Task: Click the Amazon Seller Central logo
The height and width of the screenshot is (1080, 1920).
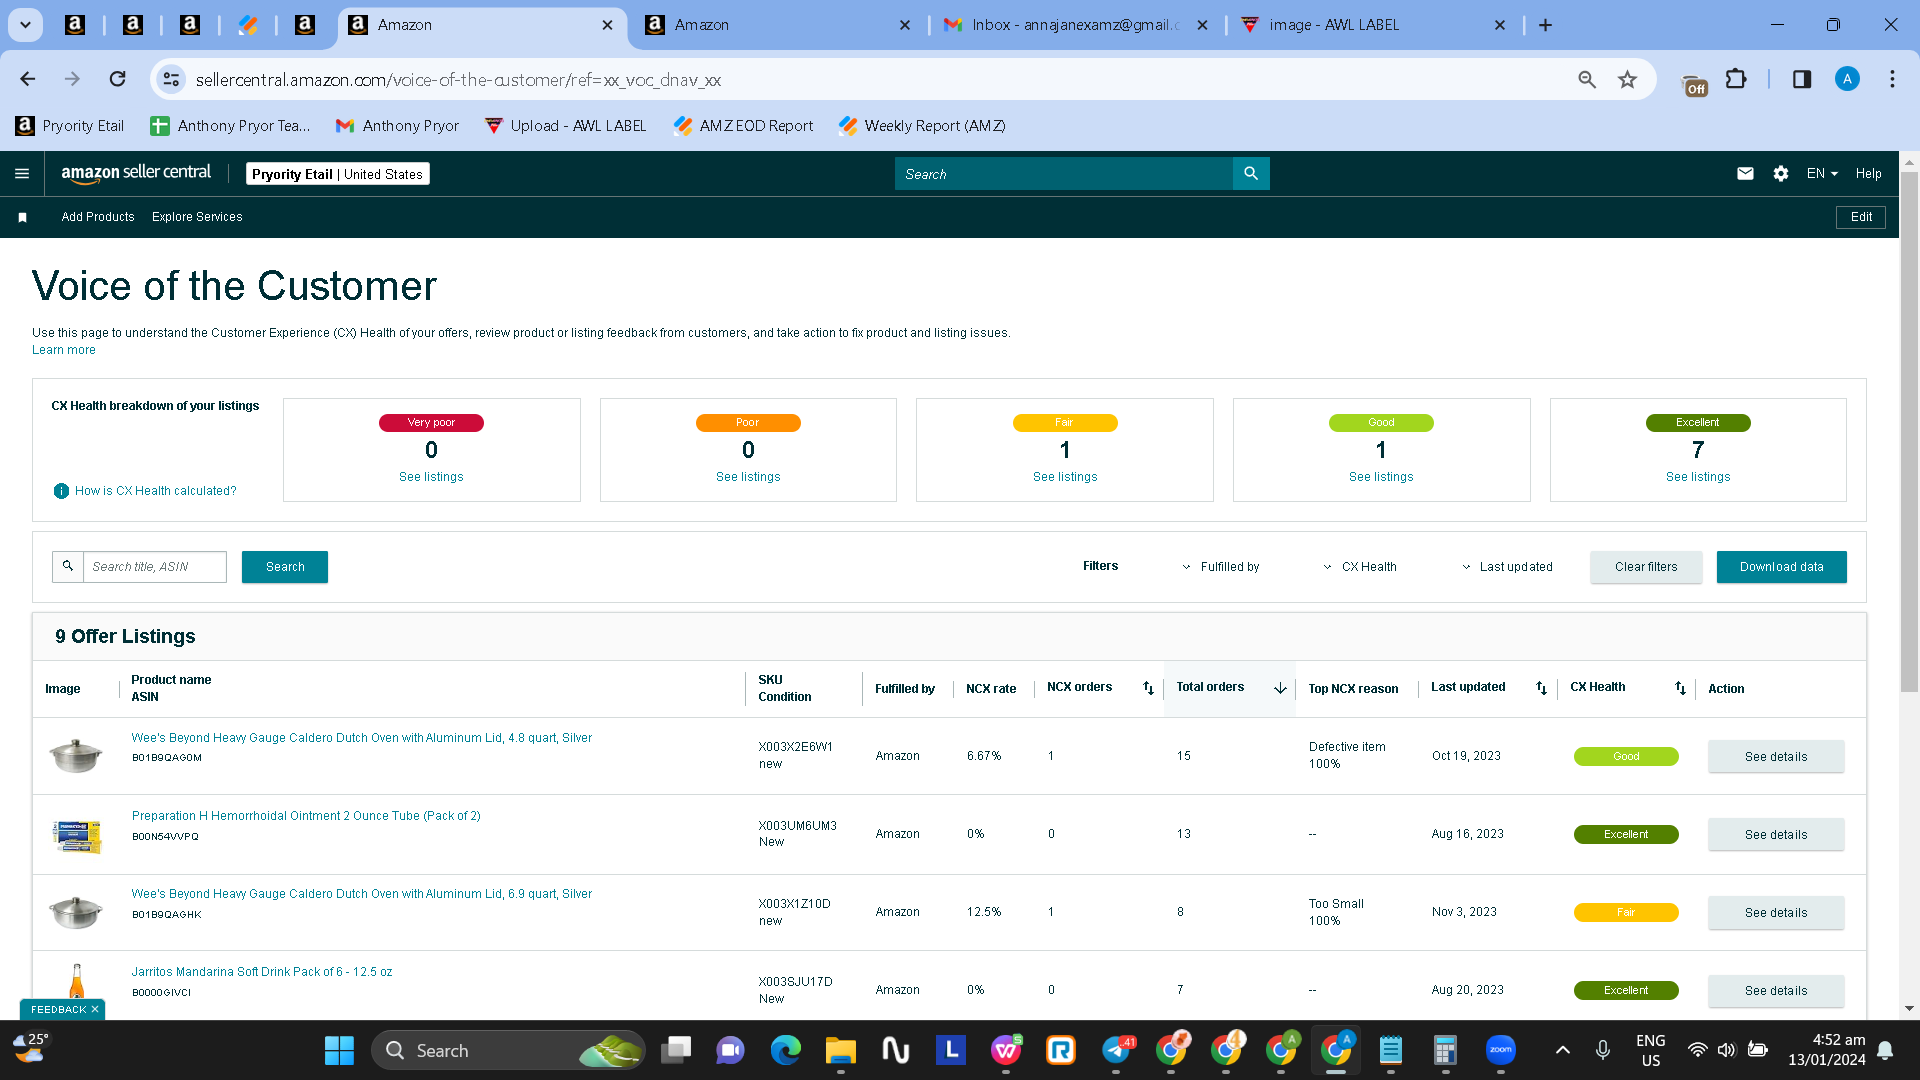Action: (x=136, y=173)
